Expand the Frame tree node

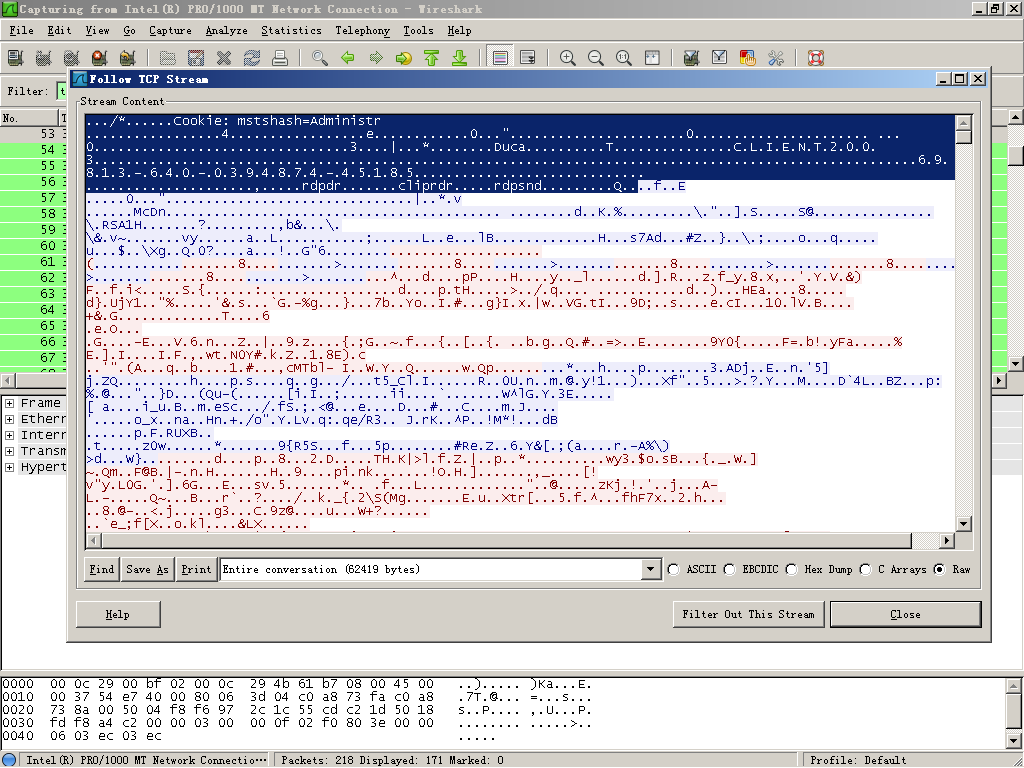tap(10, 403)
